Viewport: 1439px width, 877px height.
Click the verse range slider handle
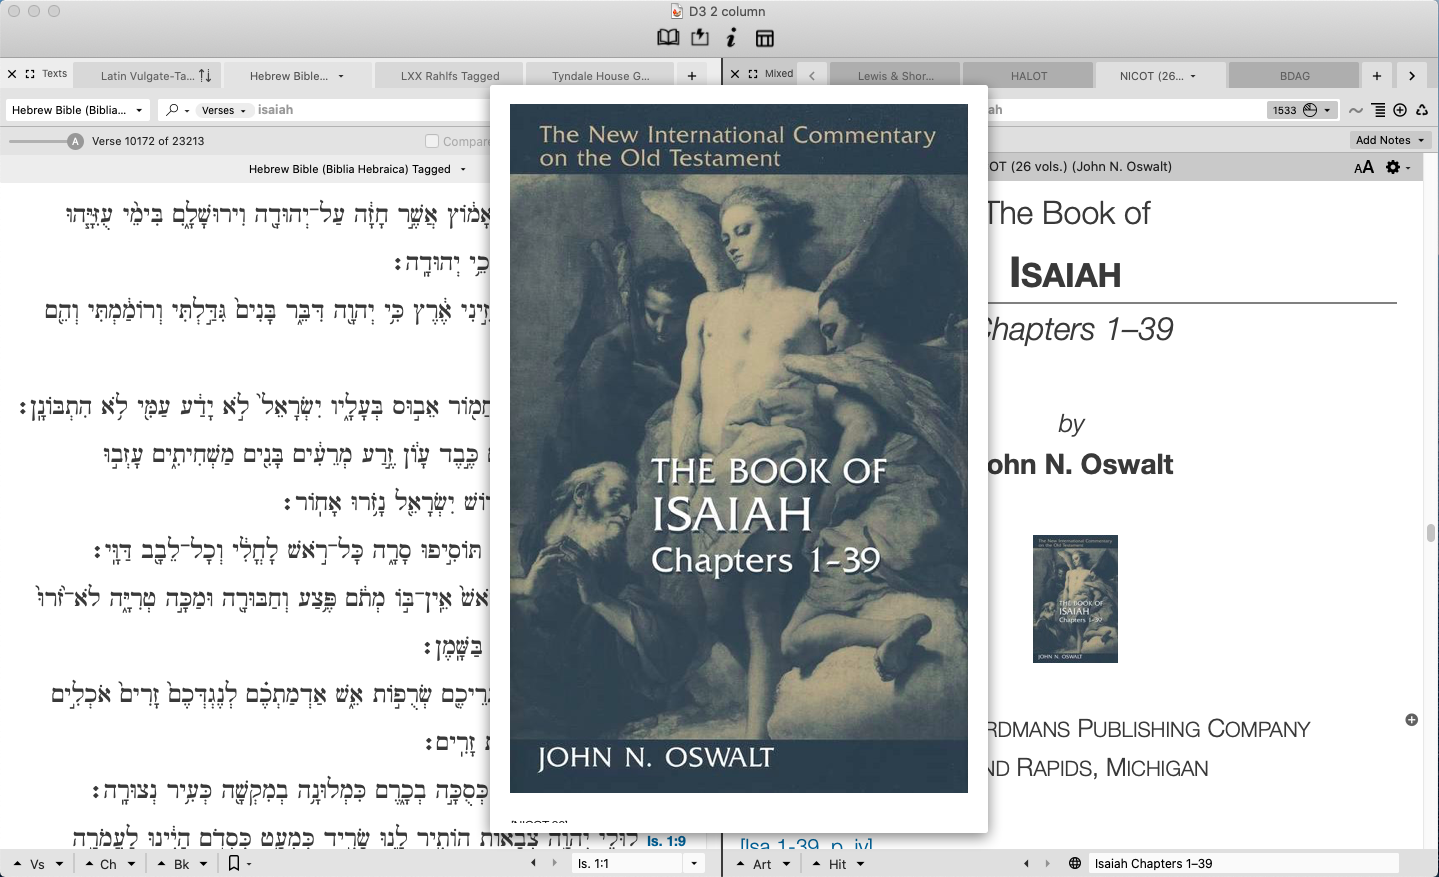coord(75,141)
